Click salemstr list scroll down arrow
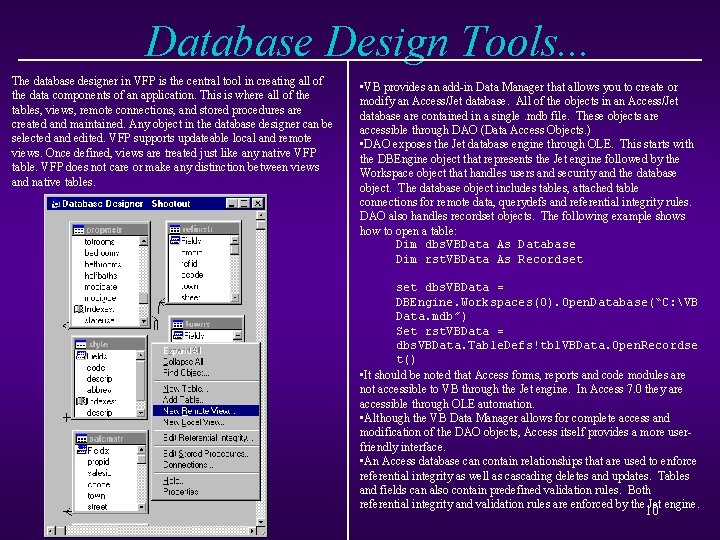Viewport: 720px width, 540px height. (x=141, y=507)
